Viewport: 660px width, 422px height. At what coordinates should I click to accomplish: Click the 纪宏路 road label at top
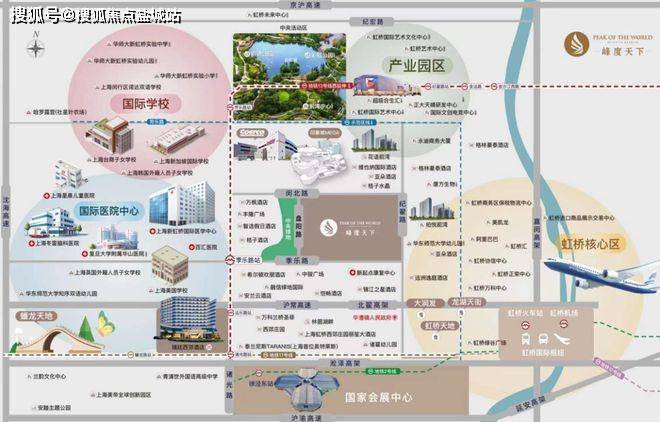[x=373, y=21]
